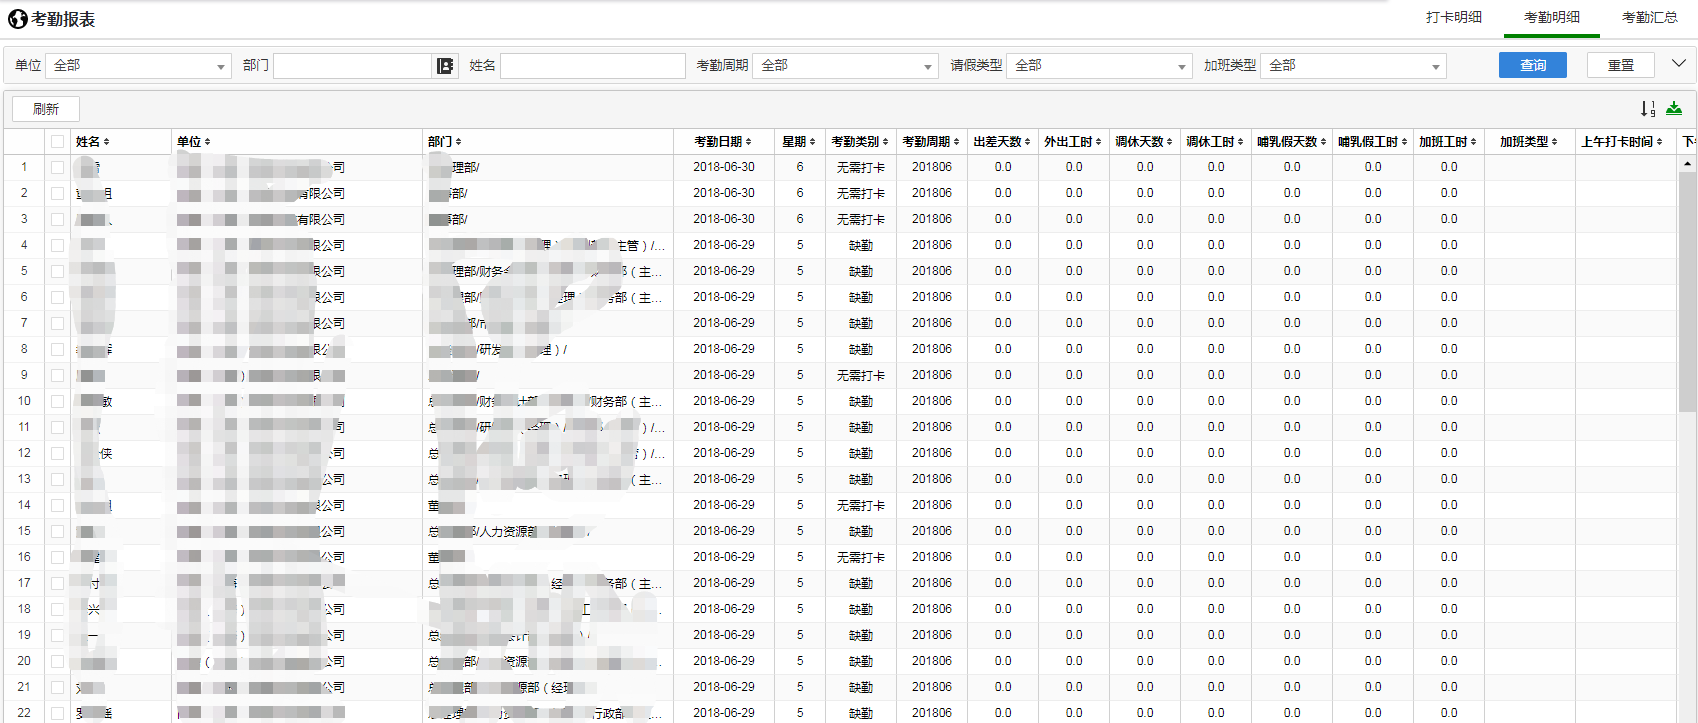Expand more filters chevron beside 重置
This screenshot has height=723, width=1698.
click(1679, 64)
